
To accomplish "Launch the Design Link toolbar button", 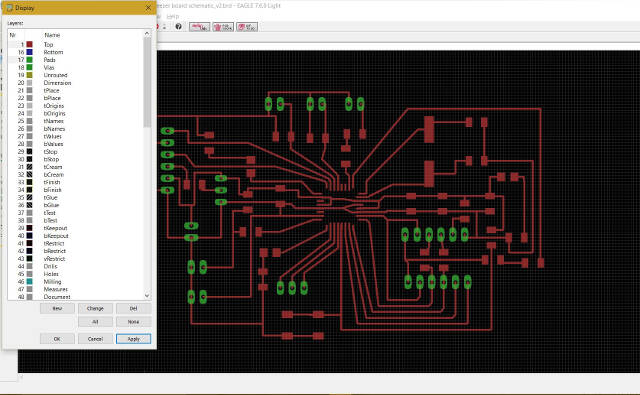I will point(200,27).
